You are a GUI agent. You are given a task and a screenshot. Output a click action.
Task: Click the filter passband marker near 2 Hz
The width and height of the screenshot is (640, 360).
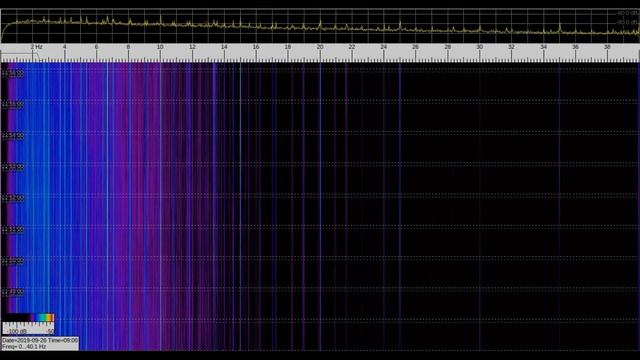[x=21, y=56]
